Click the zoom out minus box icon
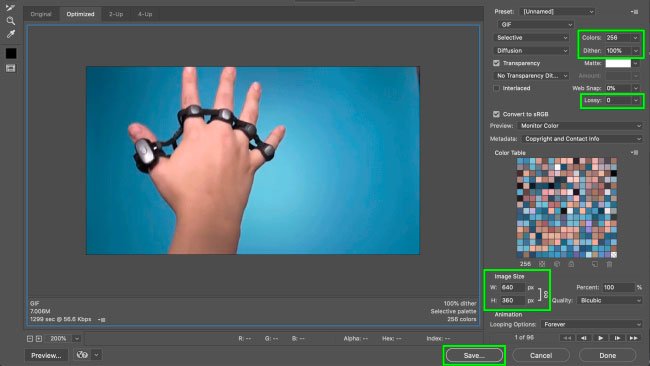 (x=30, y=339)
